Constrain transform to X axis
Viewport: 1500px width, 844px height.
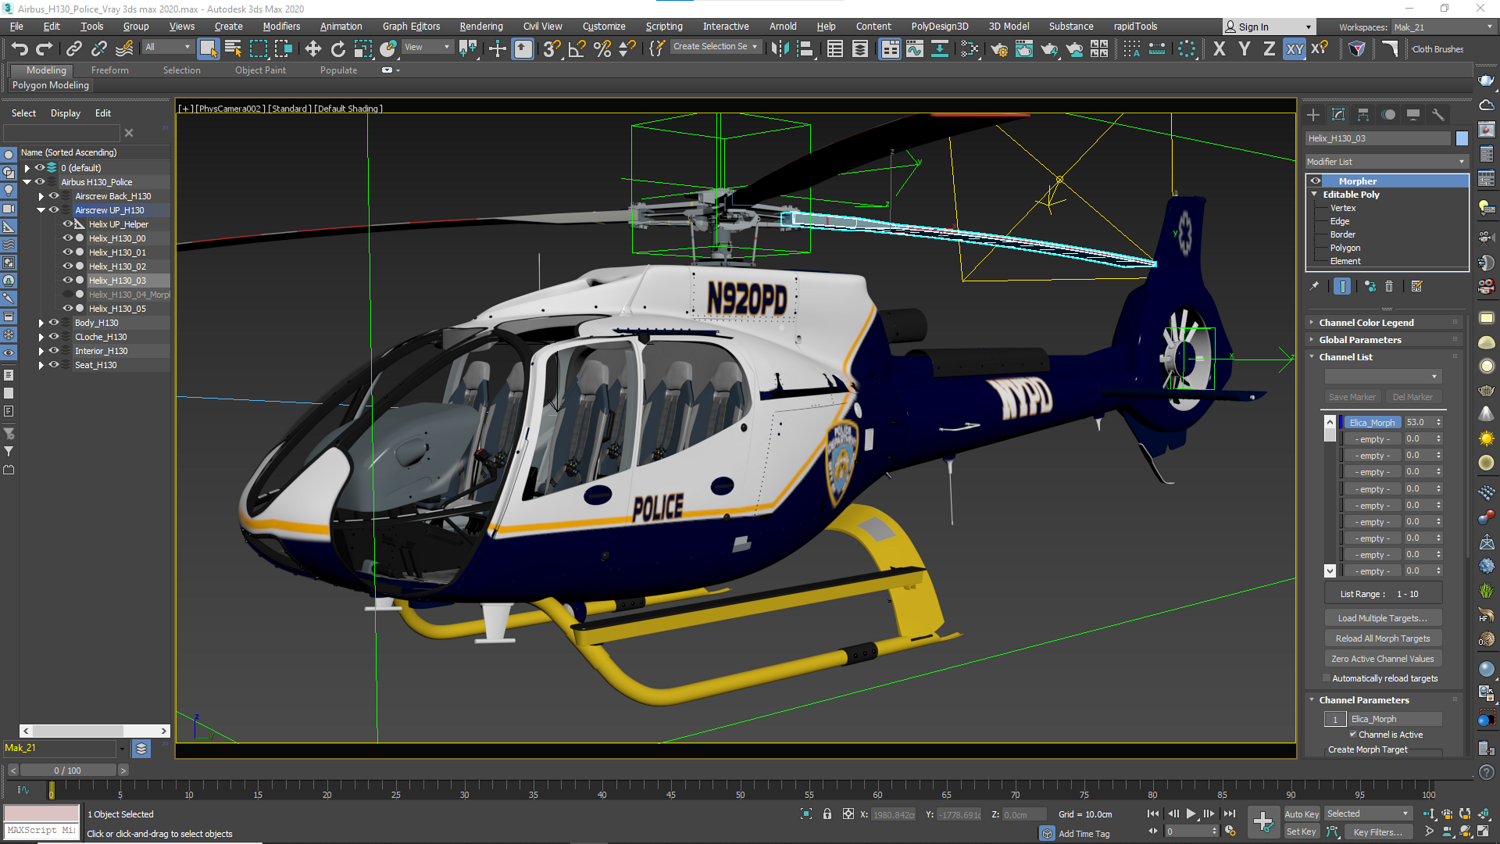pyautogui.click(x=1219, y=48)
